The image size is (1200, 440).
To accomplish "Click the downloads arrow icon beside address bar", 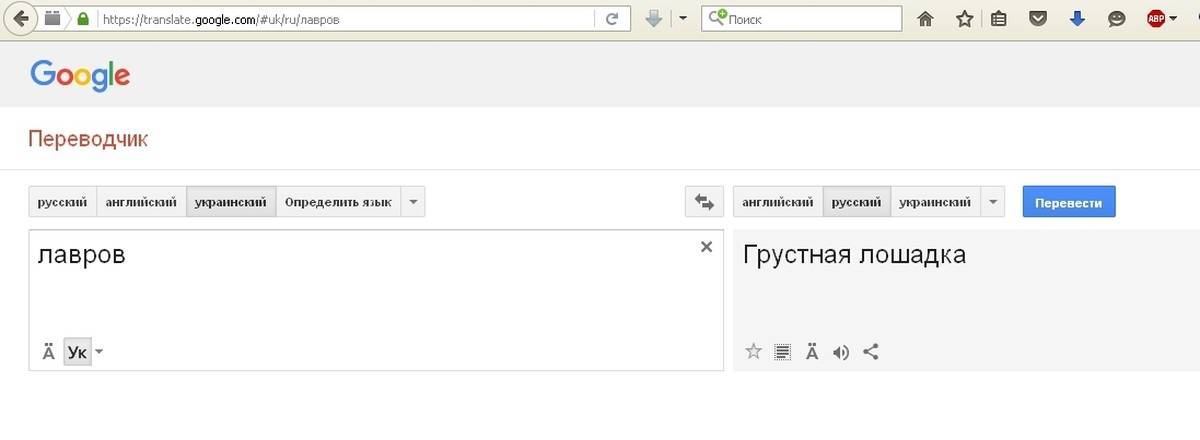I will tap(654, 18).
